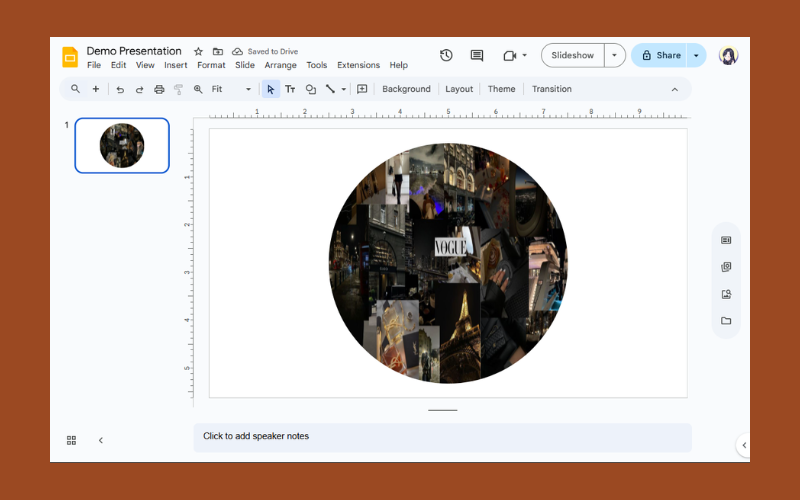Collapse the filmstrip panel arrow

point(101,440)
